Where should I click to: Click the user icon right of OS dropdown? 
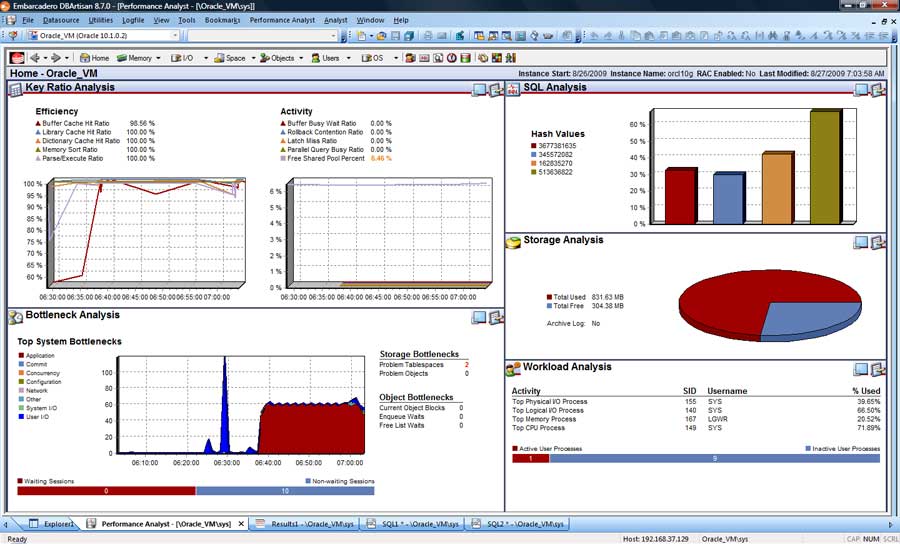pos(410,58)
